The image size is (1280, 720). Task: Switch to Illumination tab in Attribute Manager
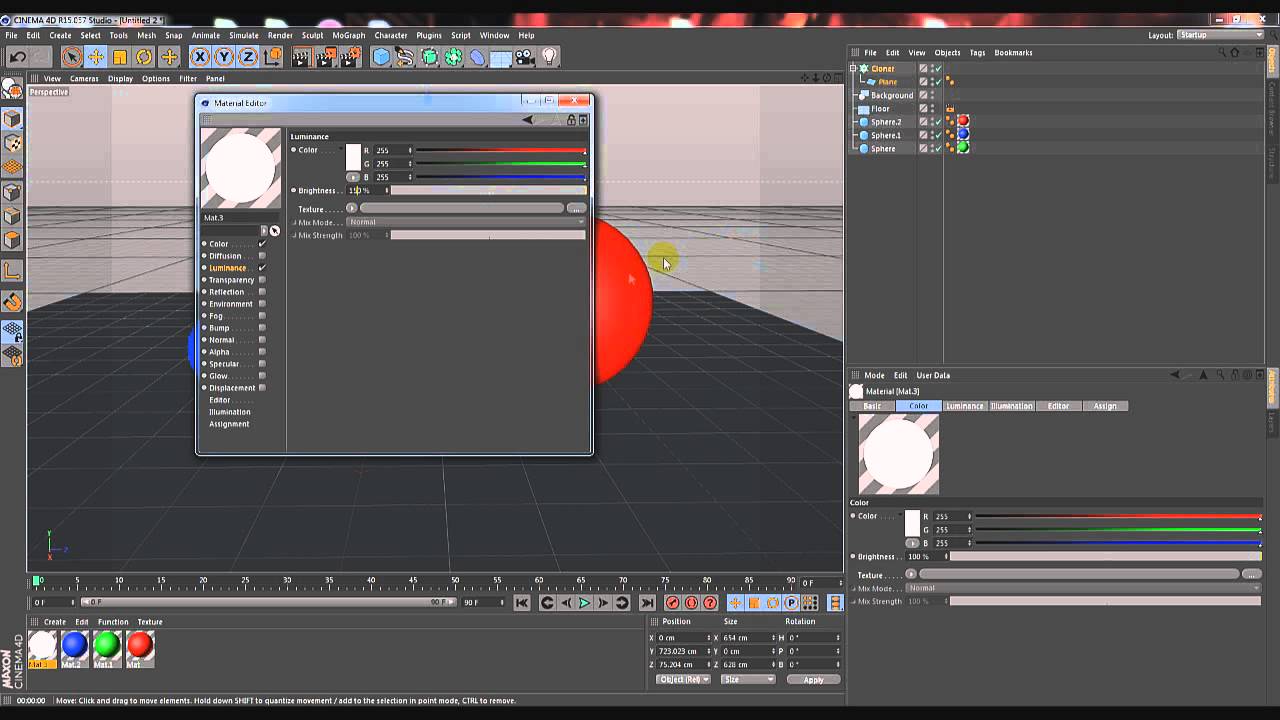click(1012, 406)
